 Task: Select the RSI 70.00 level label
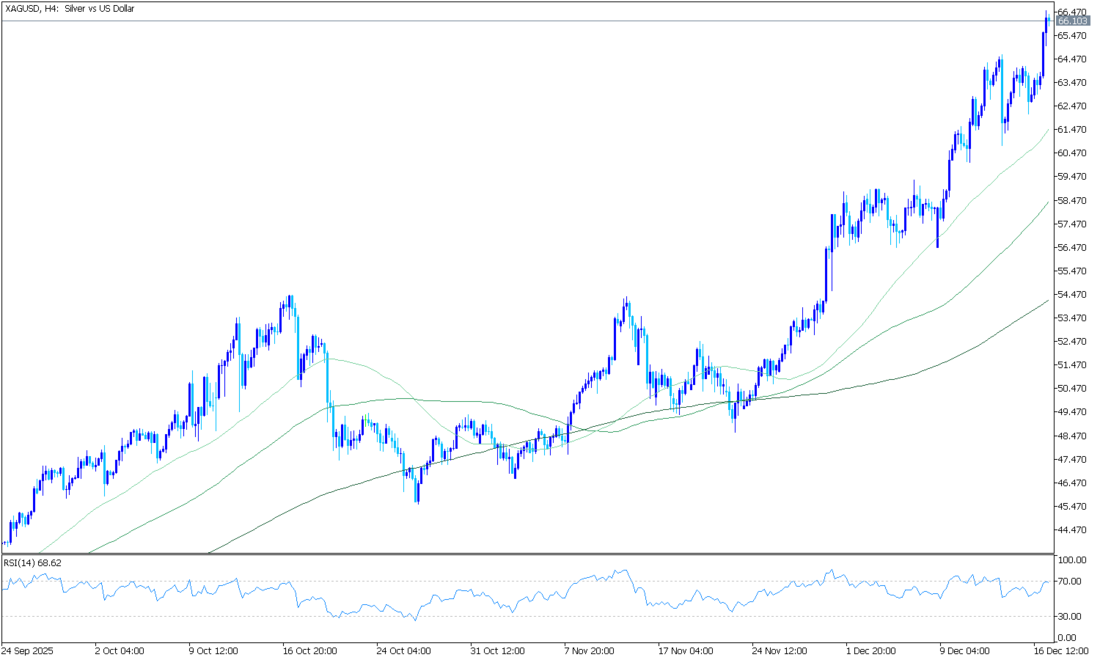(x=1069, y=582)
